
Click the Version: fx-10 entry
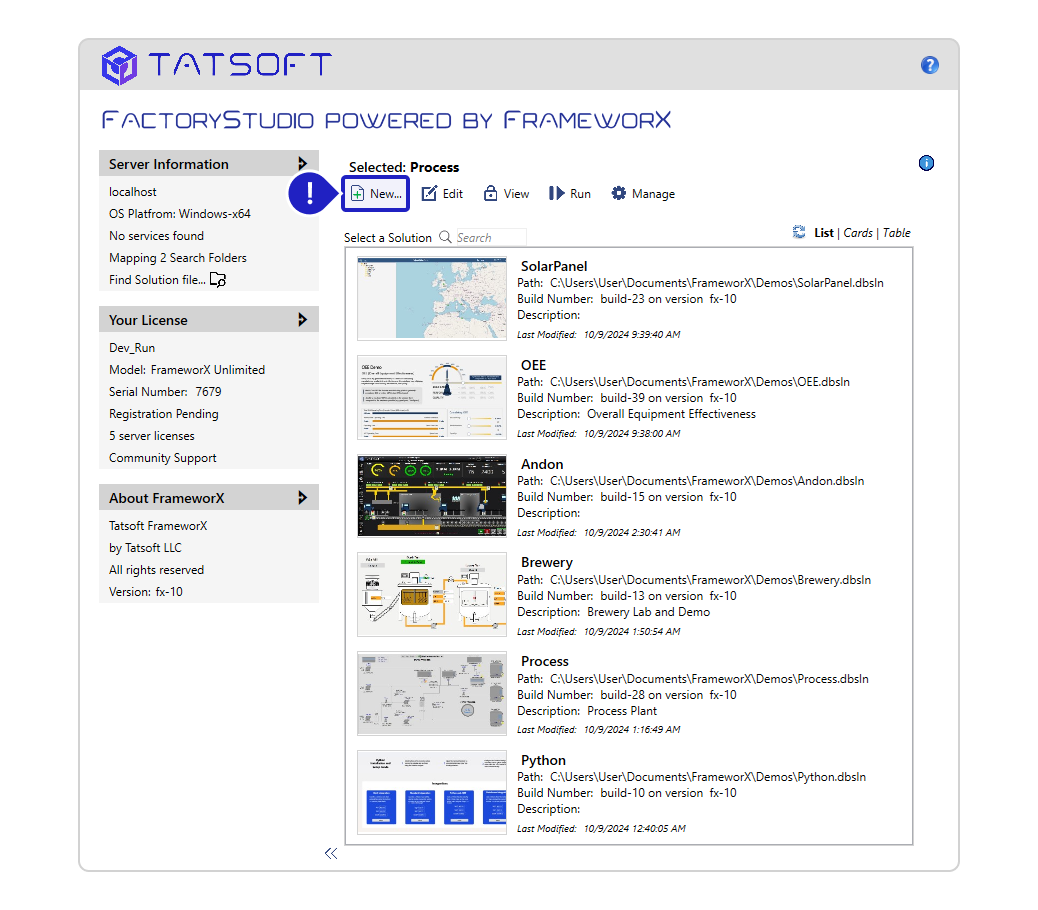coord(146,592)
